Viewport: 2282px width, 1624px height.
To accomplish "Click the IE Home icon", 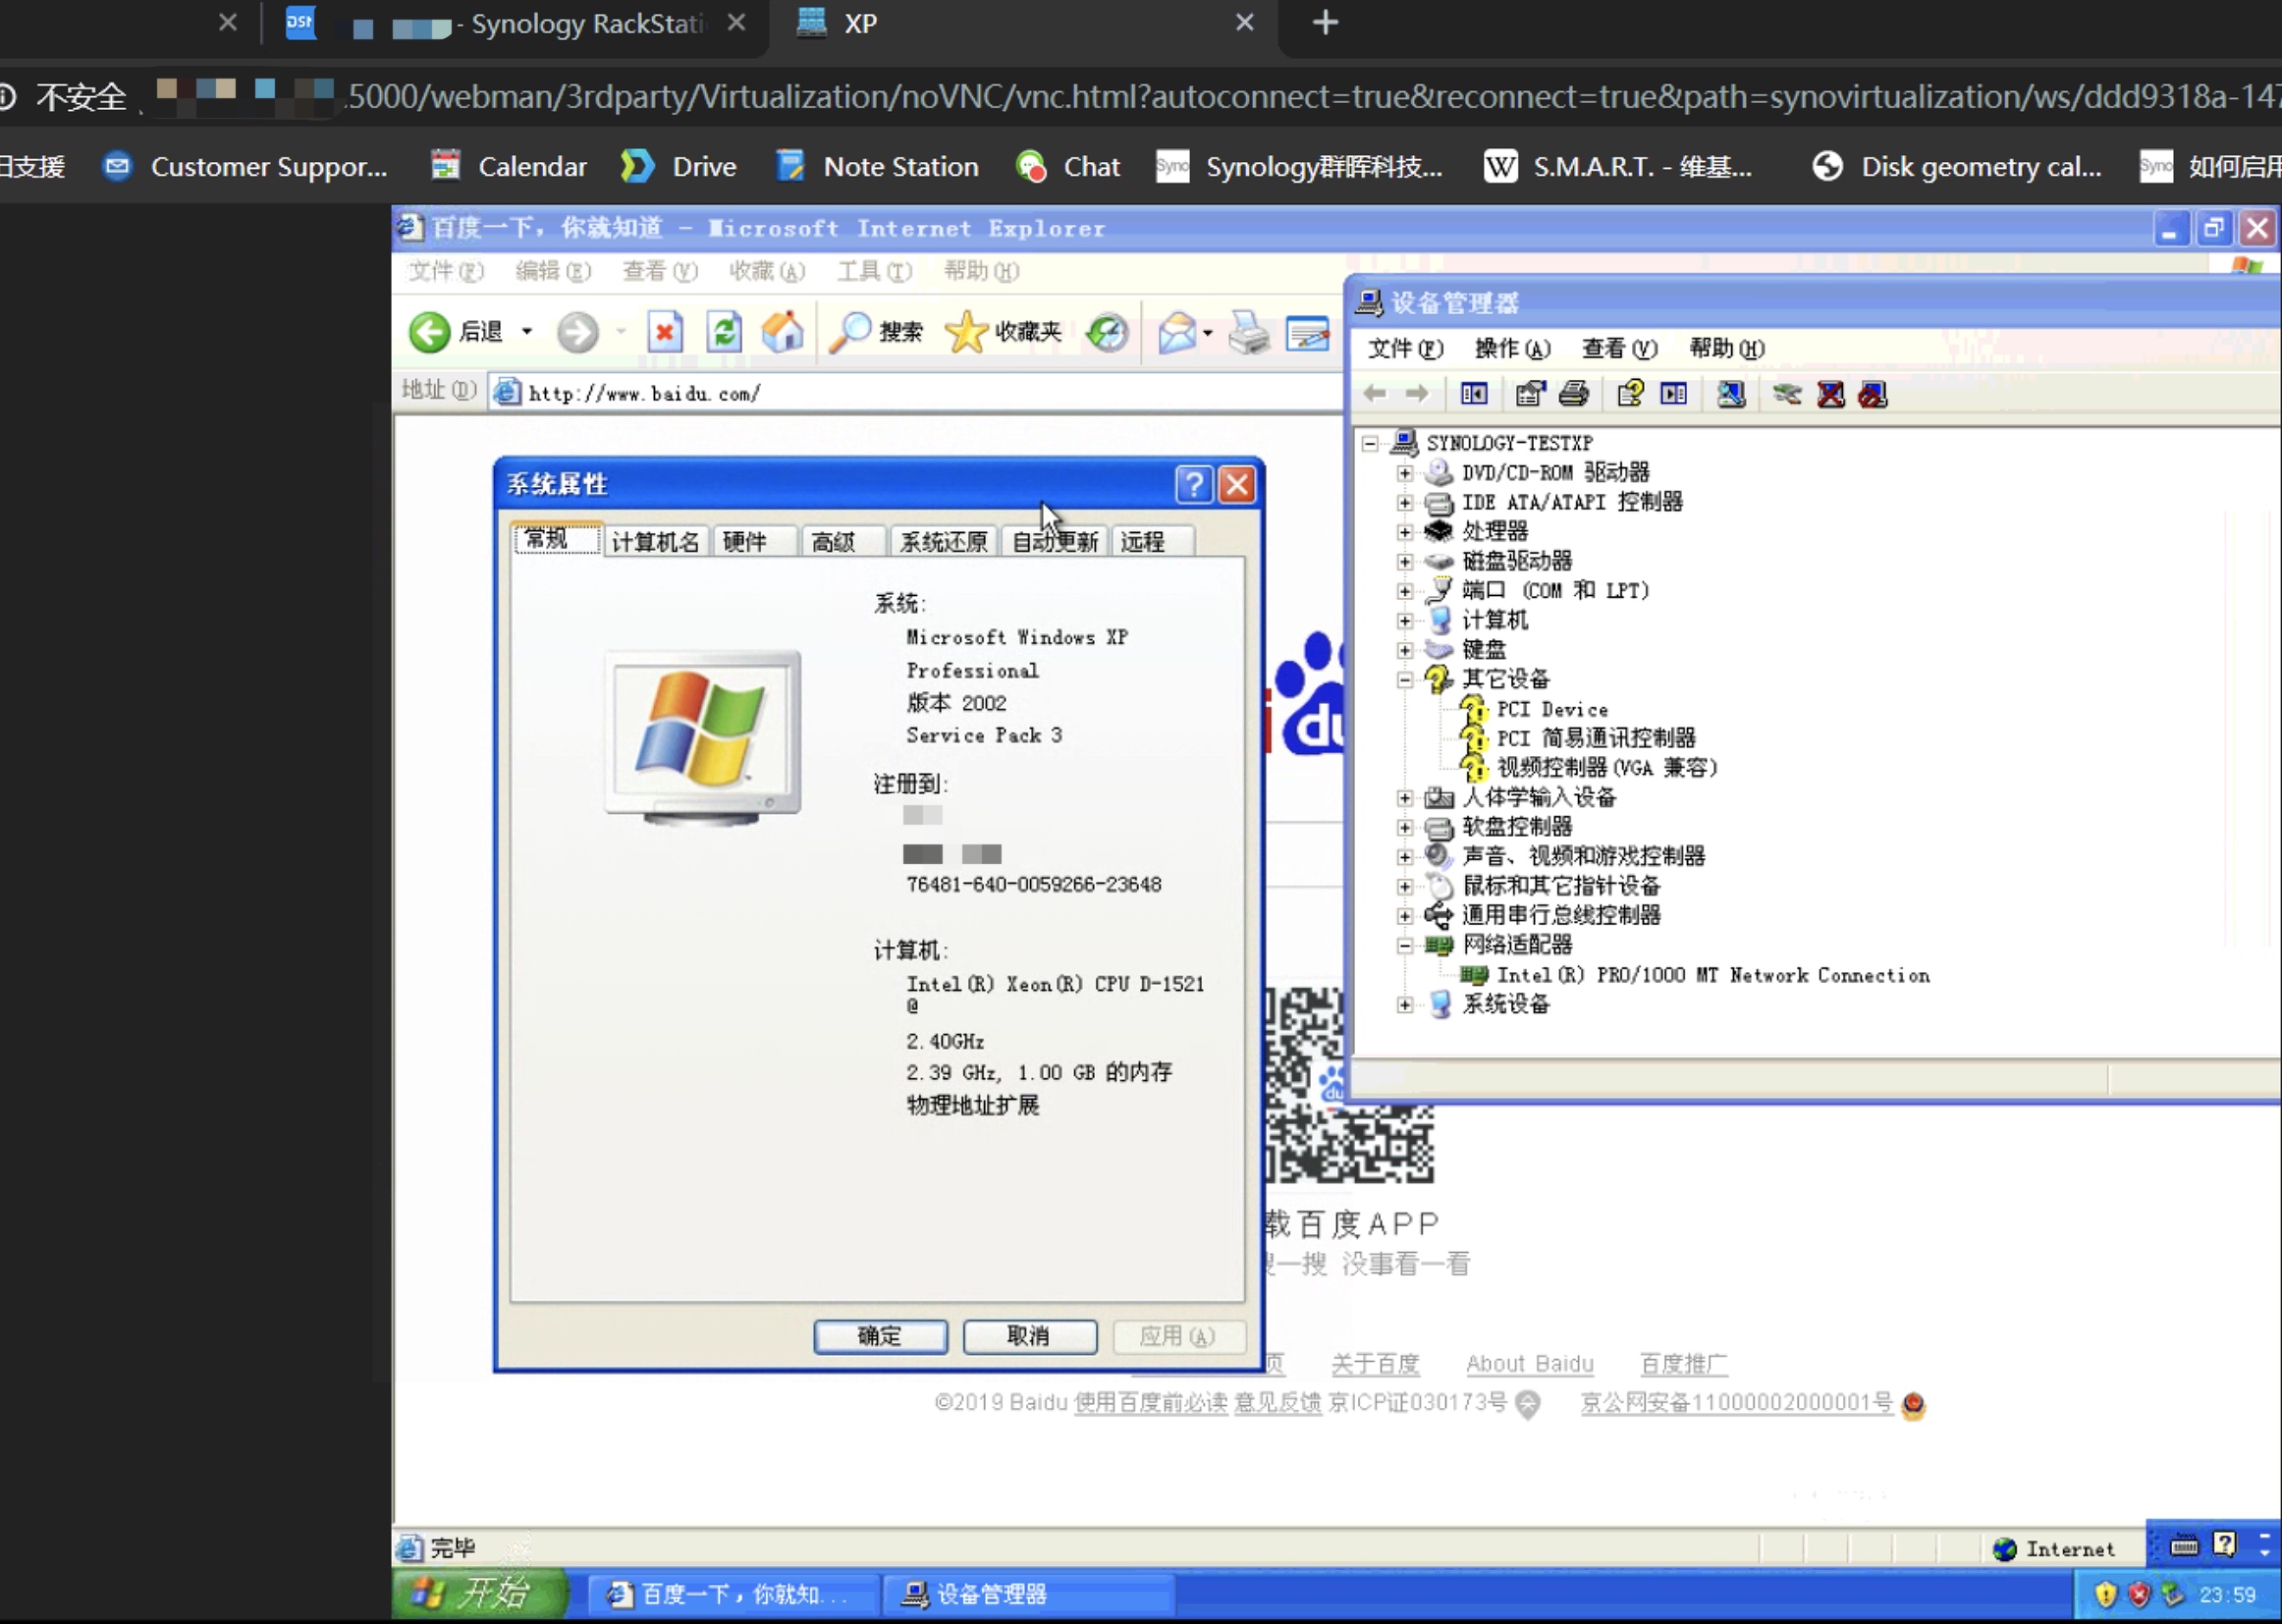I will (x=783, y=332).
